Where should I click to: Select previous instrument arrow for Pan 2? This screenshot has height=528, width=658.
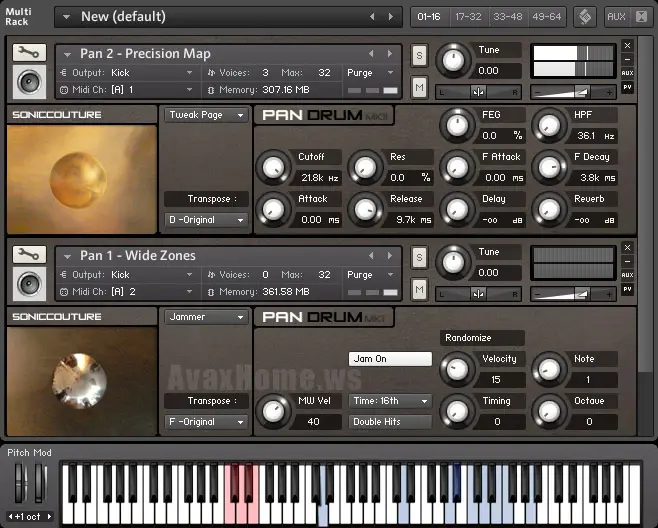(371, 54)
